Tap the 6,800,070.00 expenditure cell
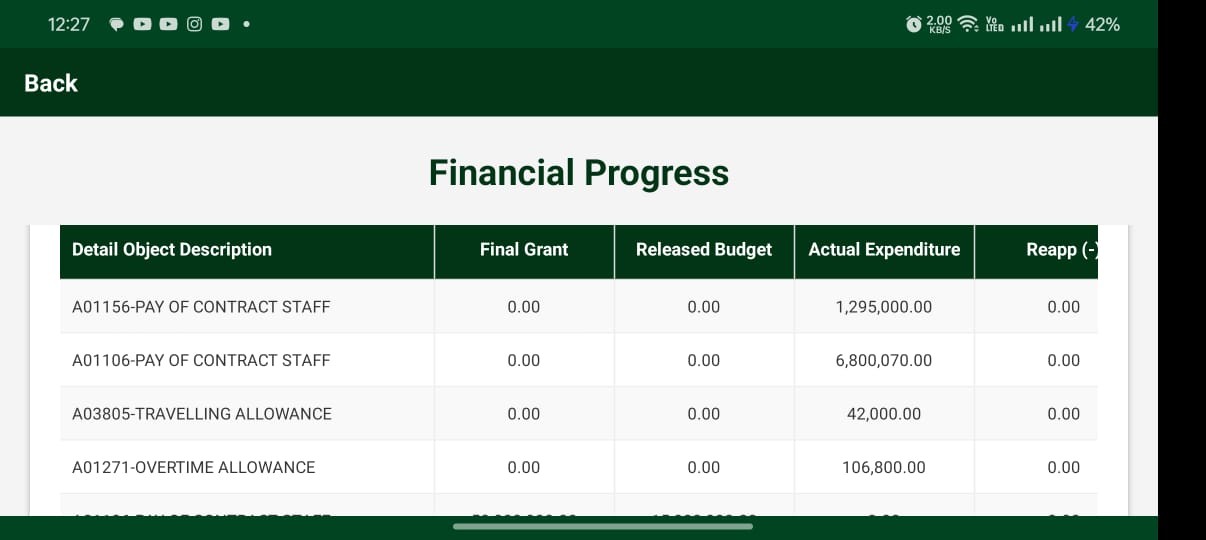The image size is (1206, 540). 884,360
